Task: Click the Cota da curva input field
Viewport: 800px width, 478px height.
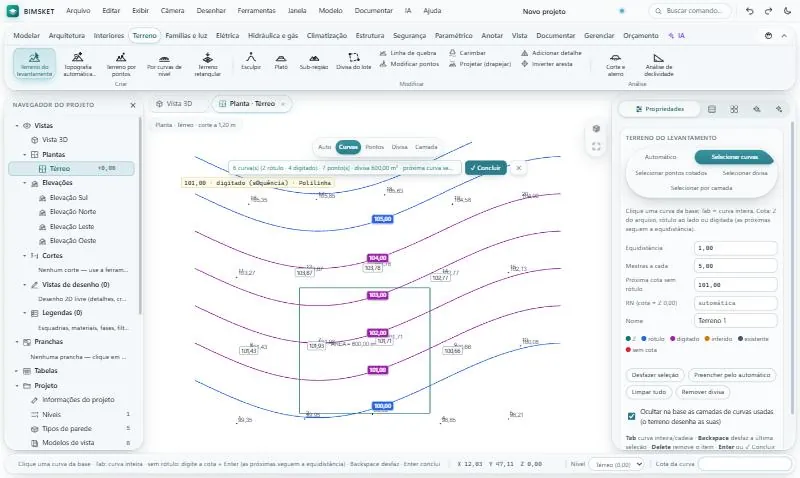Action: [x=744, y=464]
